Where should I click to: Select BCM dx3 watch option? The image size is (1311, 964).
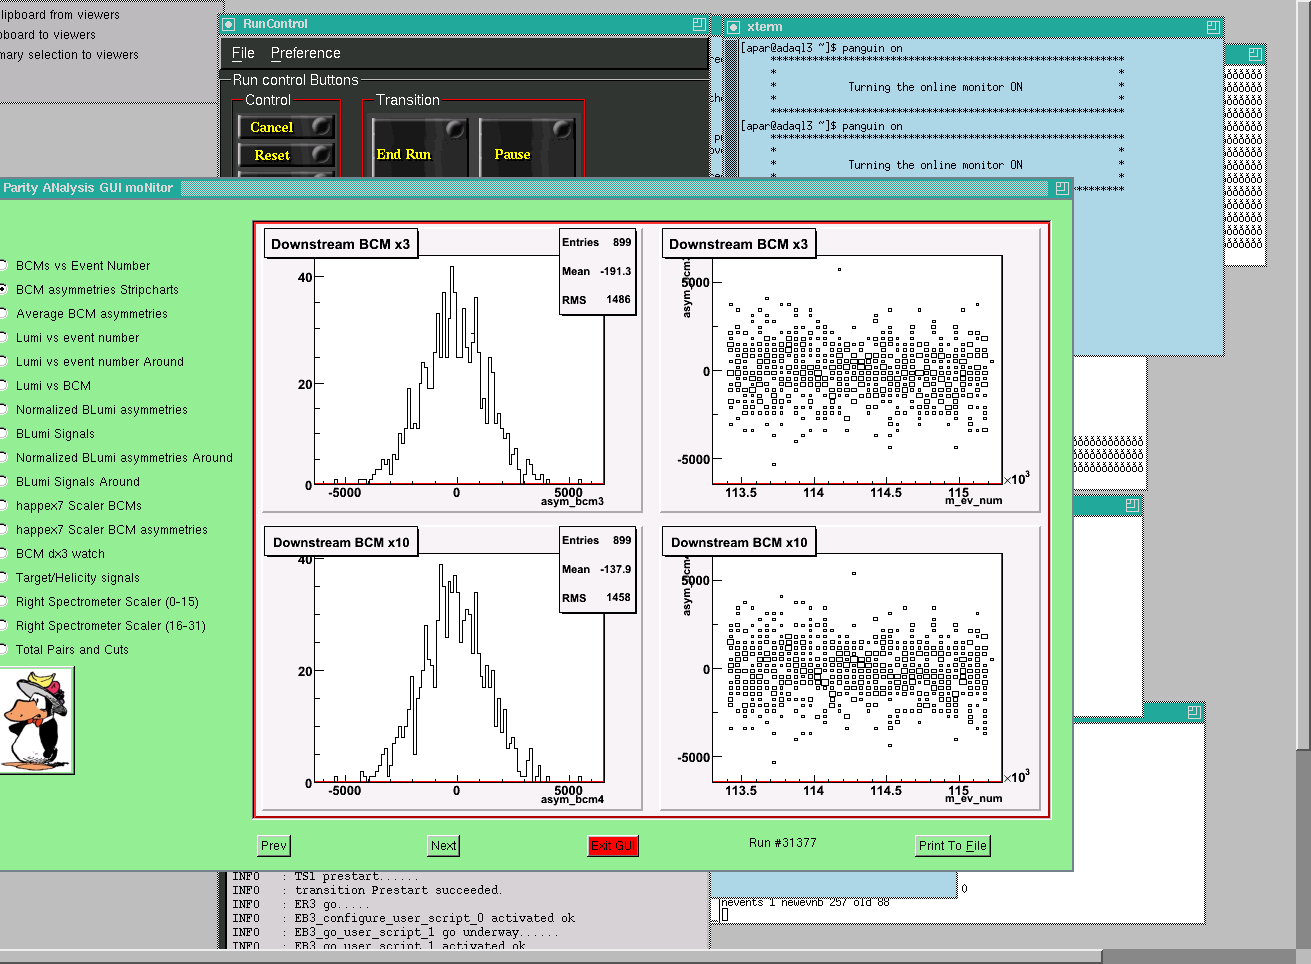(x=53, y=554)
